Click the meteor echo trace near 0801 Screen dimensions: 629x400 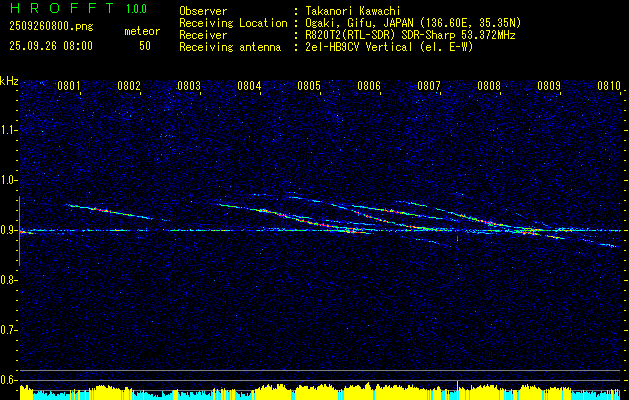[109, 211]
